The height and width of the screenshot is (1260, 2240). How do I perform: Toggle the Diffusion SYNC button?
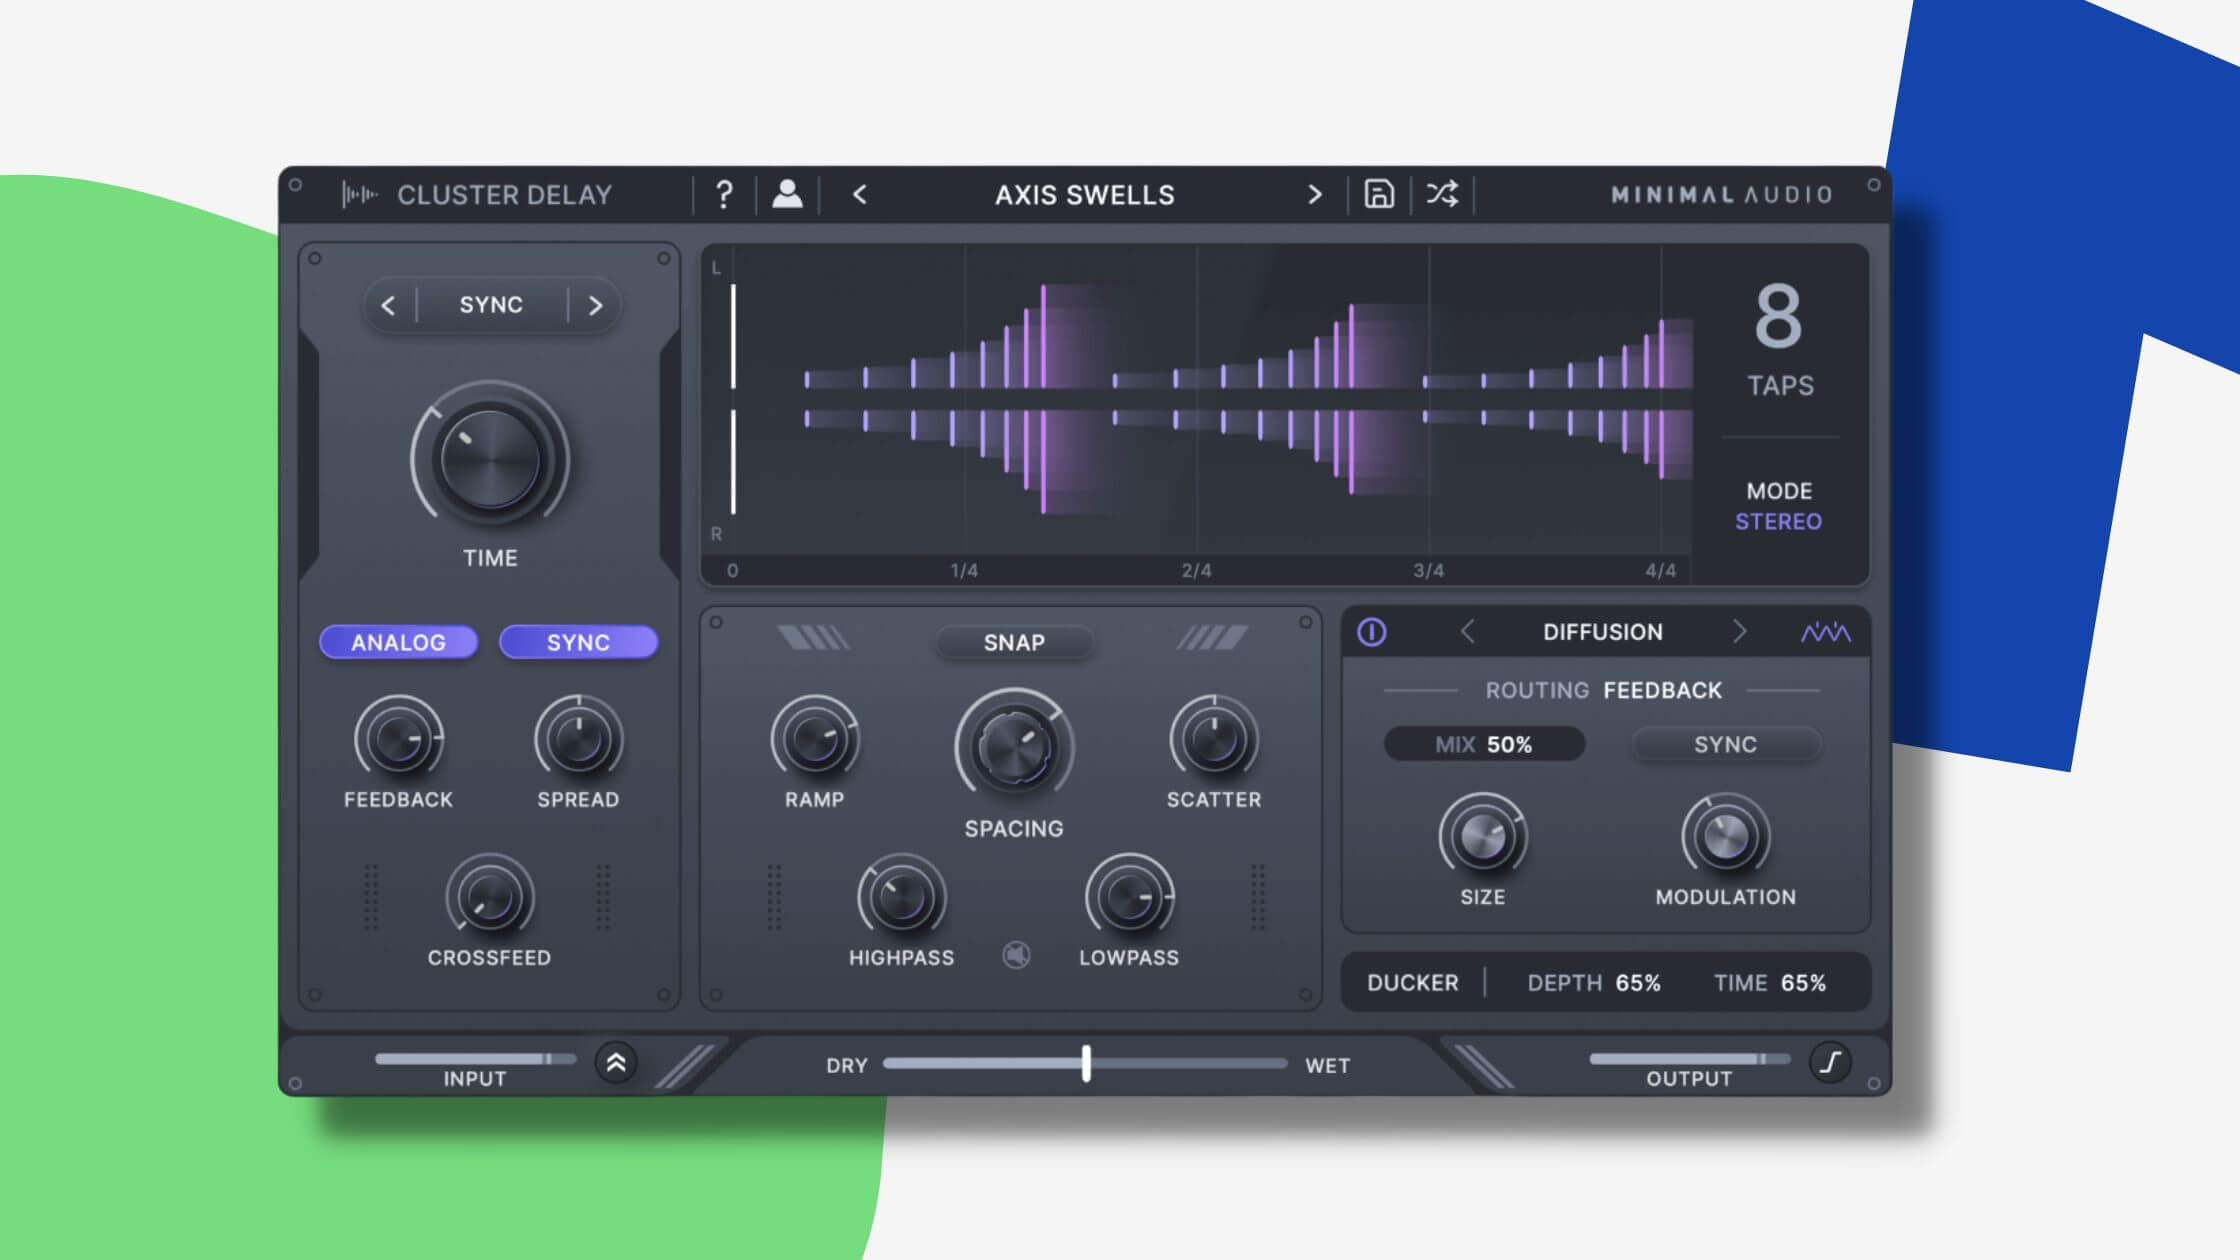pos(1725,744)
